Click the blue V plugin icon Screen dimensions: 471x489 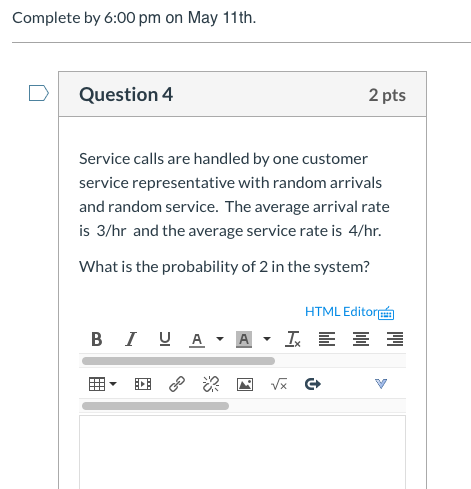(381, 383)
